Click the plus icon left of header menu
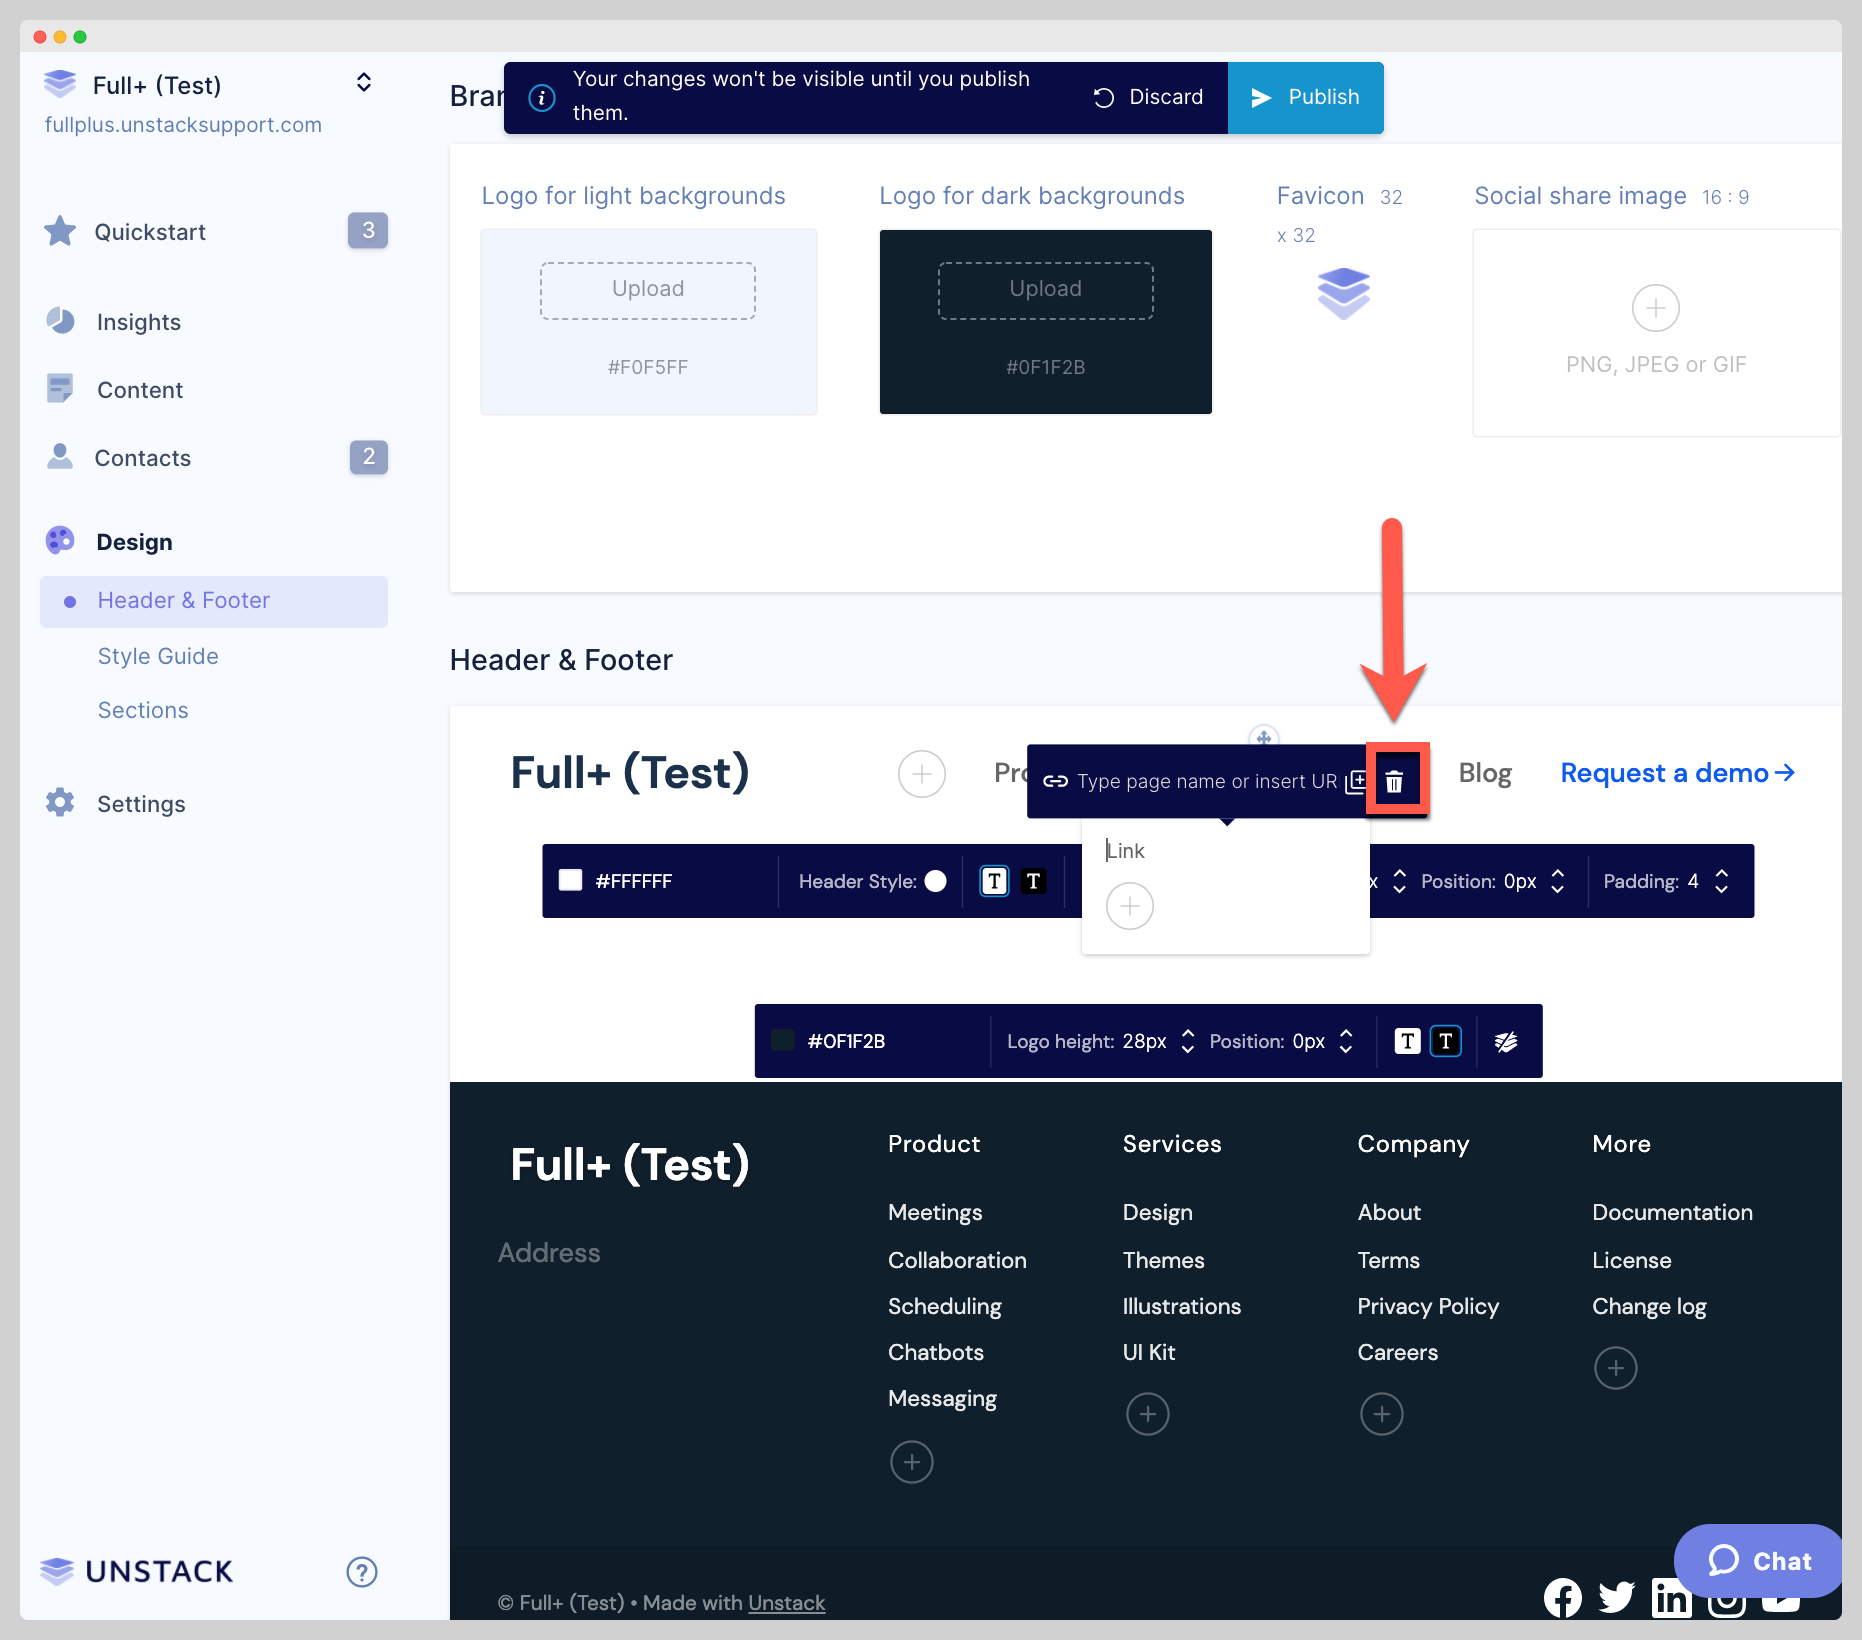Image resolution: width=1862 pixels, height=1640 pixels. (921, 774)
